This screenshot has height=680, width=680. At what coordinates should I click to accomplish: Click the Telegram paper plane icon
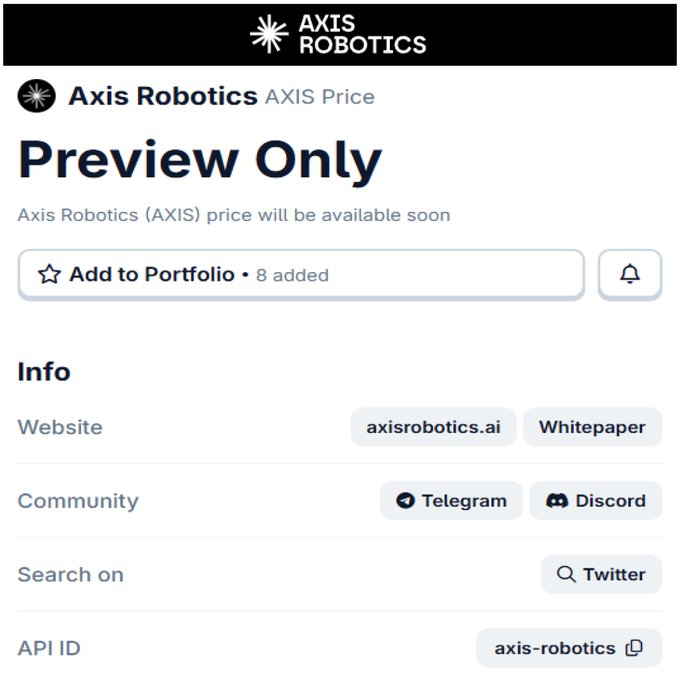pyautogui.click(x=405, y=500)
